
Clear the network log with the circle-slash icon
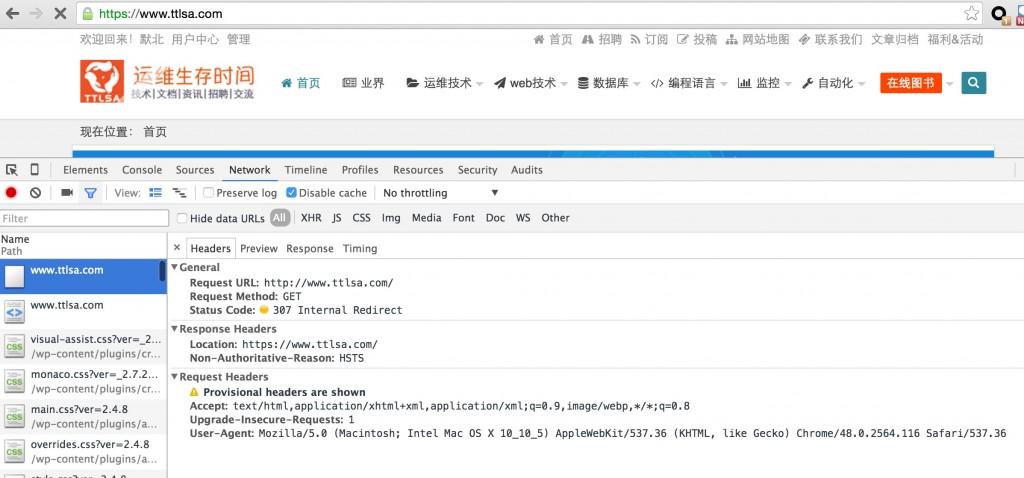[x=36, y=193]
